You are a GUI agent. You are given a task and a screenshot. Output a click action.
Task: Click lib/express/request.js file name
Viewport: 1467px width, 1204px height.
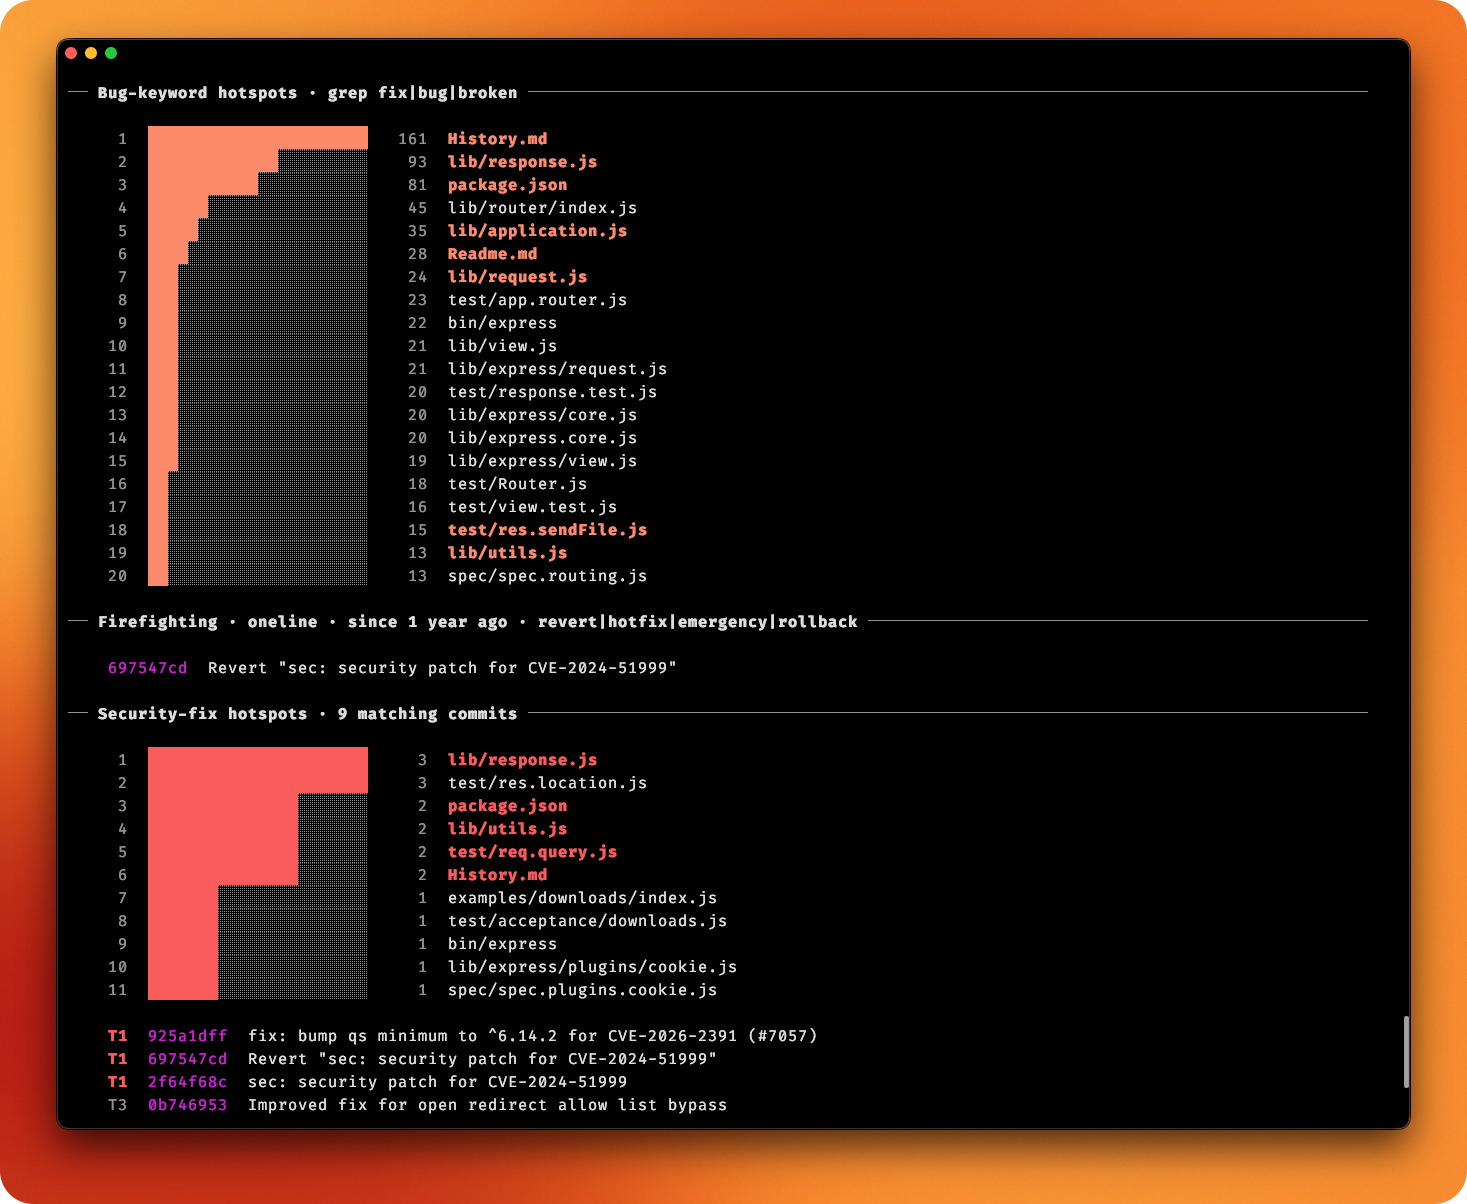click(x=557, y=369)
